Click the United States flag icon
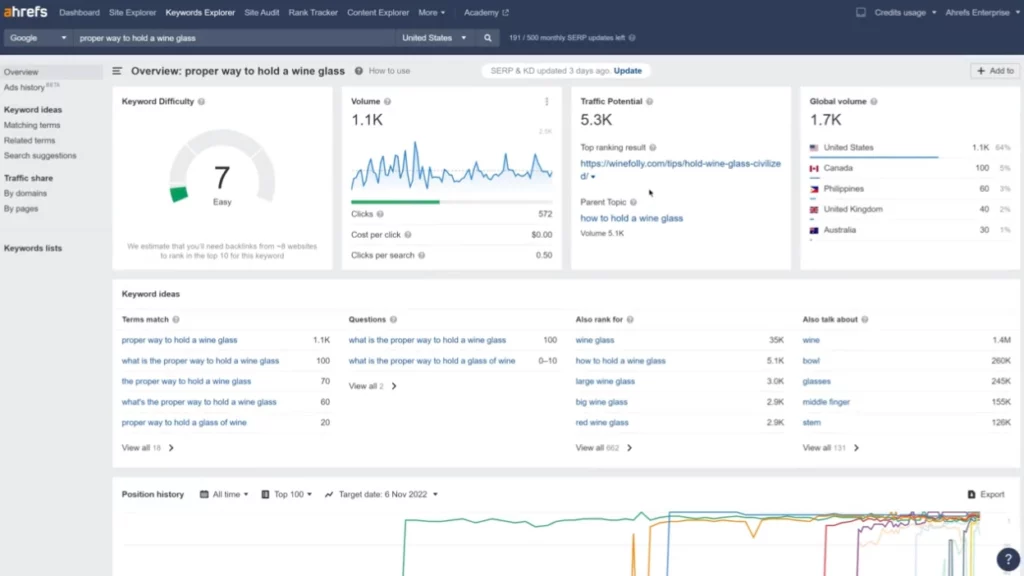The height and width of the screenshot is (576, 1024). pyautogui.click(x=814, y=148)
